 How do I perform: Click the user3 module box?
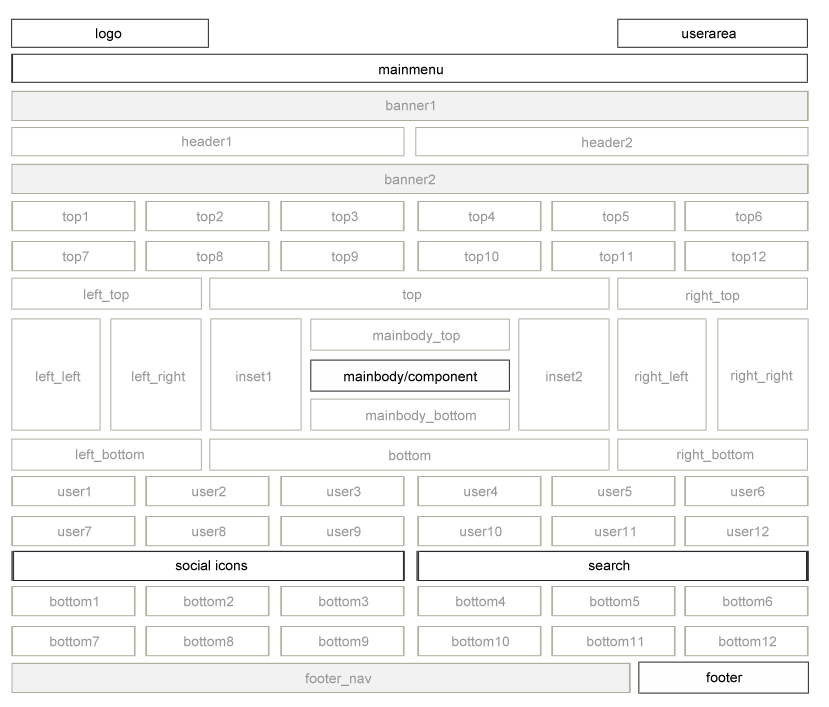pos(343,491)
